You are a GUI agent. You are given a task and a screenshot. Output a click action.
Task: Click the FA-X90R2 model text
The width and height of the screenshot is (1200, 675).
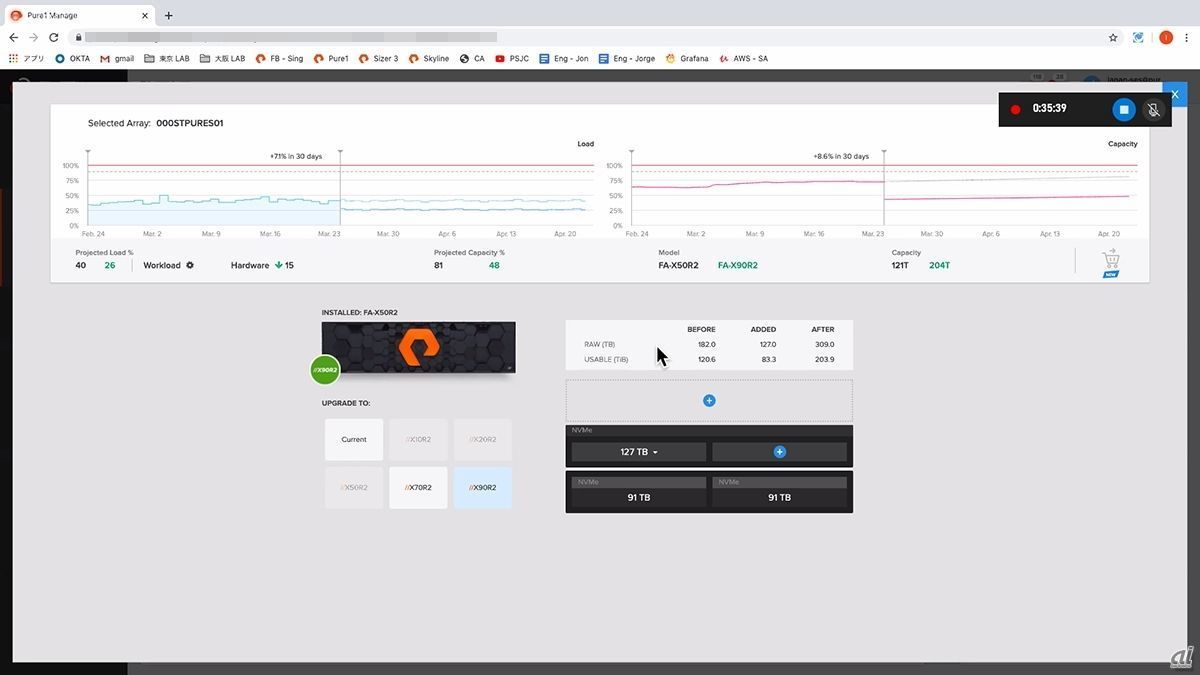pyautogui.click(x=738, y=265)
